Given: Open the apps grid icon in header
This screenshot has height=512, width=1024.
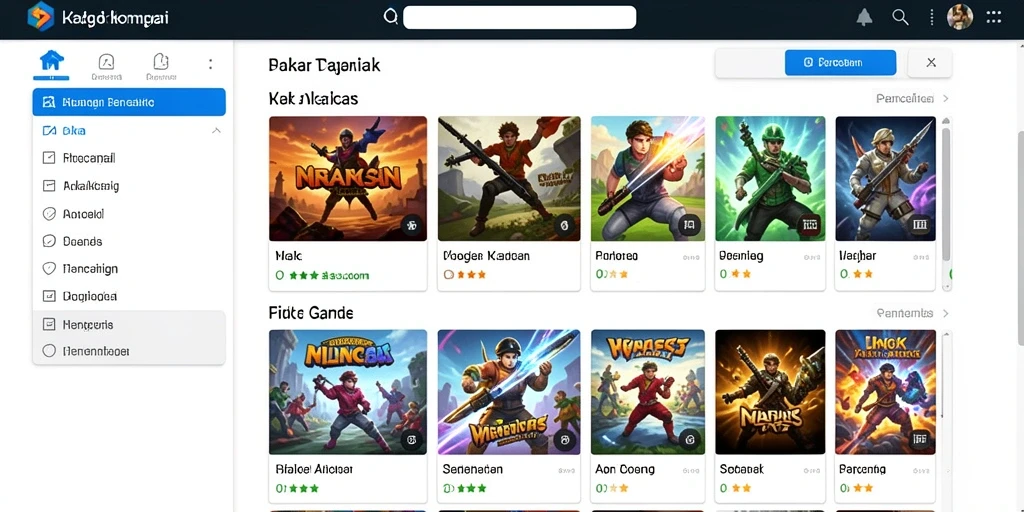Looking at the screenshot, I should click(x=993, y=17).
